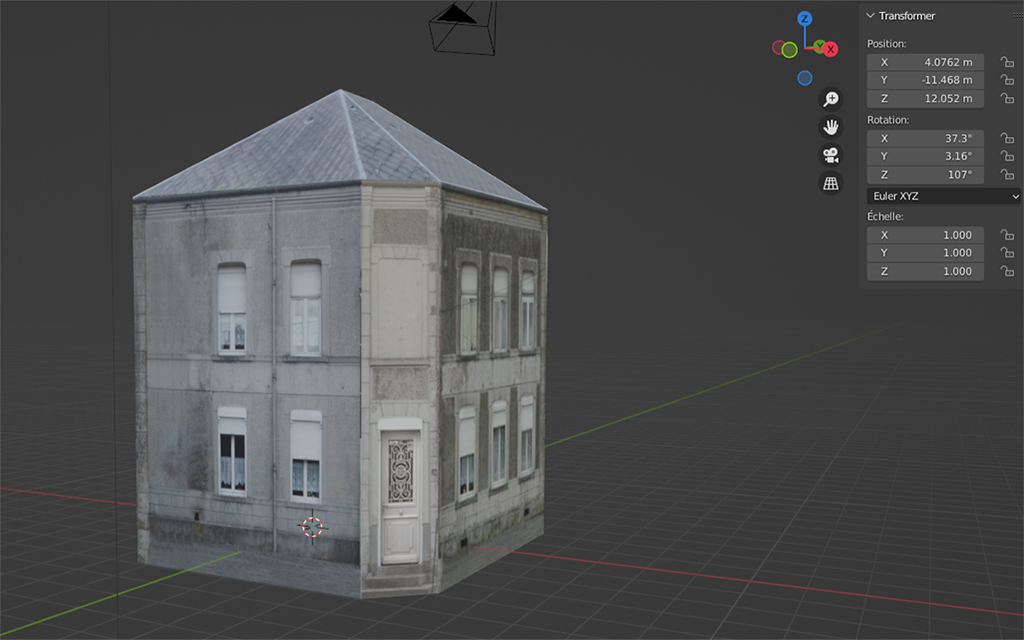
Task: Lock the Position Z value
Action: (x=1007, y=98)
